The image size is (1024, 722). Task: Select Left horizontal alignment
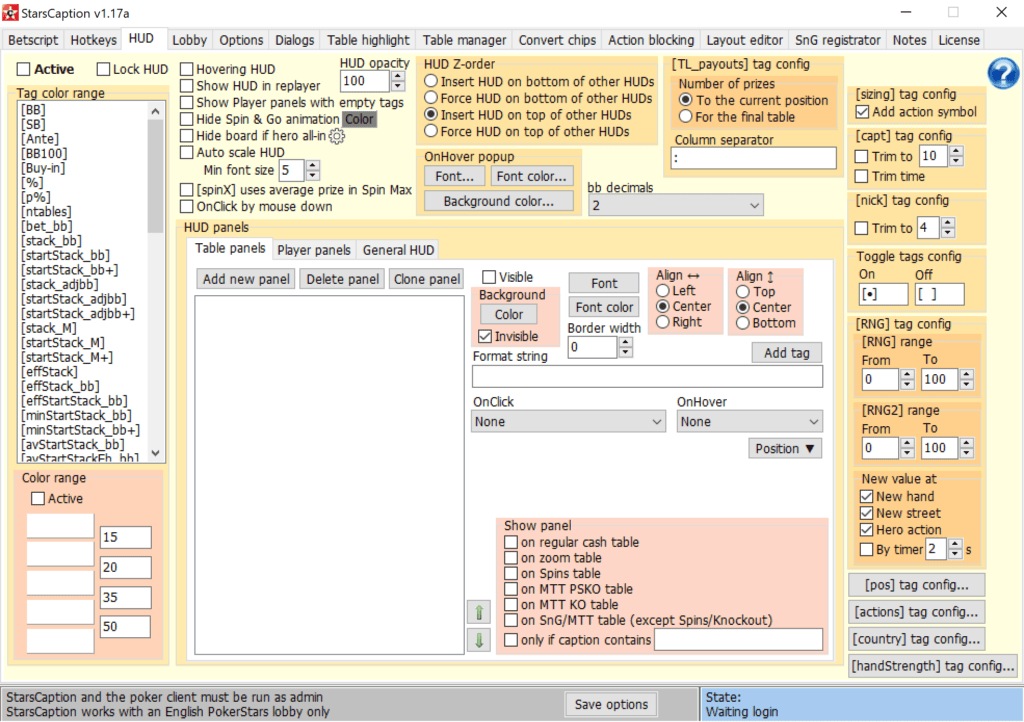coord(663,290)
